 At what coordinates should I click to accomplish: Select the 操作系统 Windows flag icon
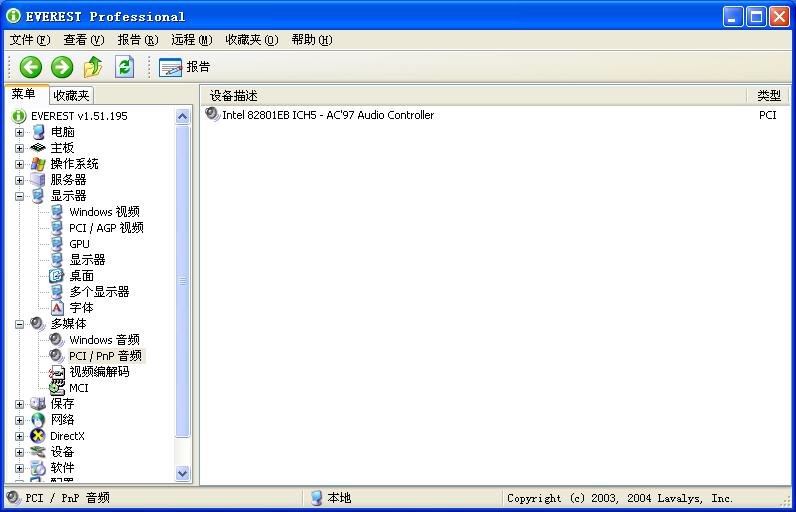pos(38,164)
